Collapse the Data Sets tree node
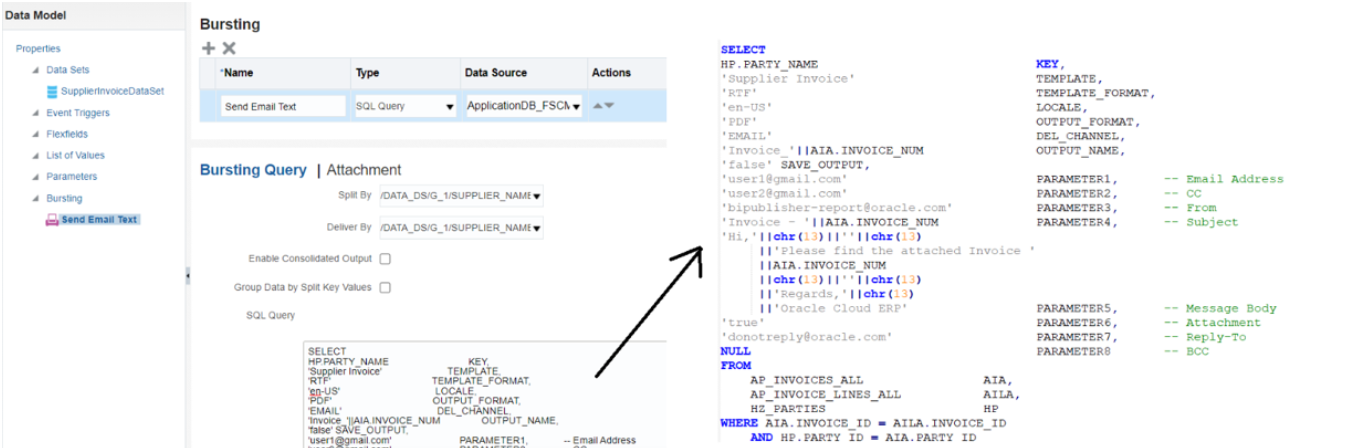Image resolution: width=1350 pixels, height=448 pixels. [36, 71]
